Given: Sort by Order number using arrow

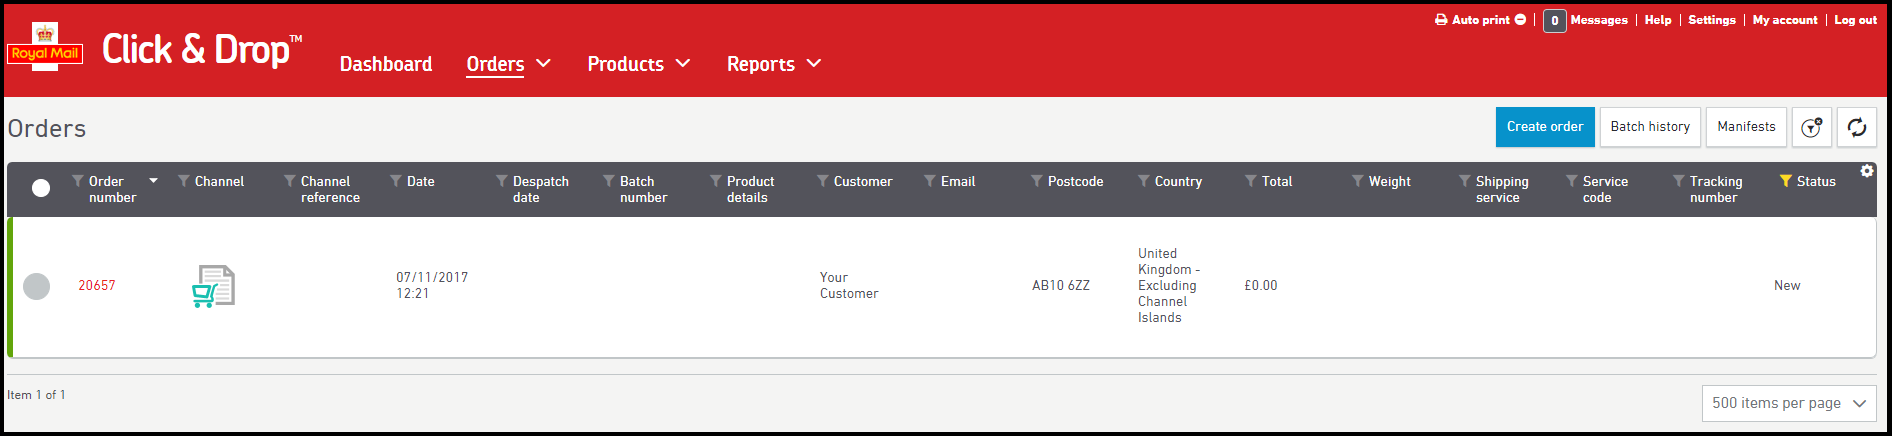Looking at the screenshot, I should (x=153, y=181).
